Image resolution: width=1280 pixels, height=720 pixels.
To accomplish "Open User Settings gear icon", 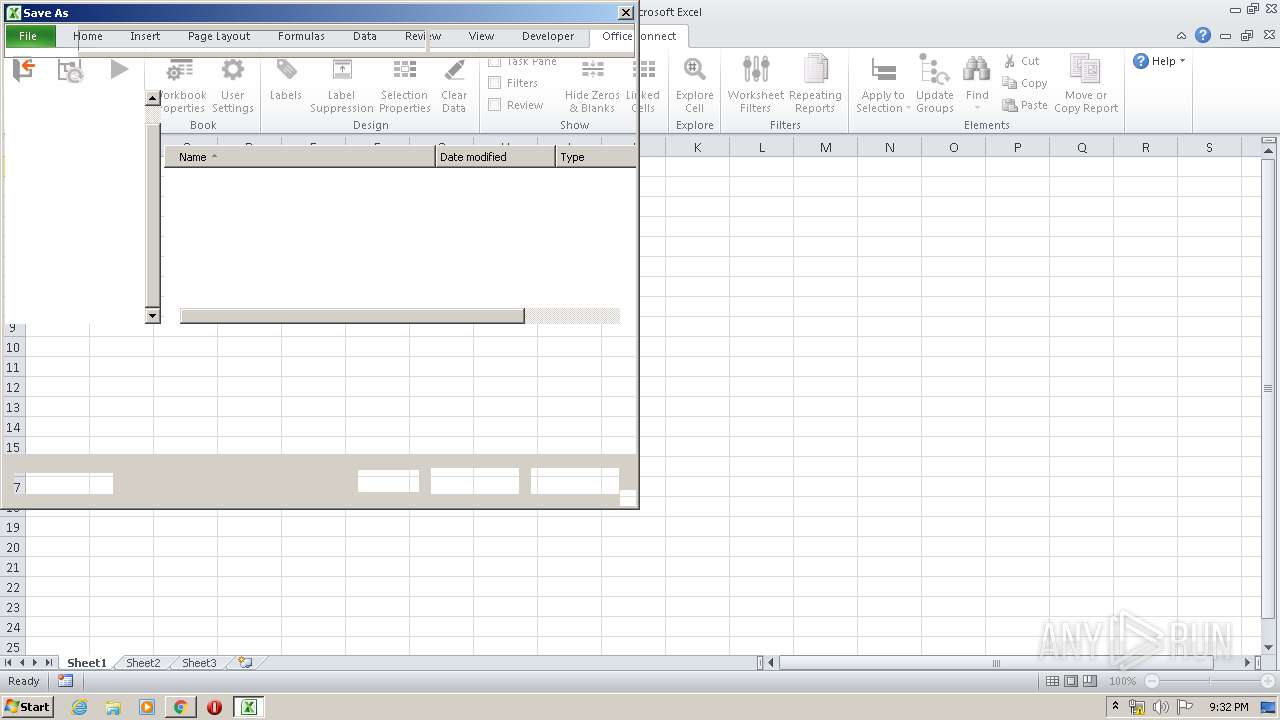I will (x=232, y=71).
